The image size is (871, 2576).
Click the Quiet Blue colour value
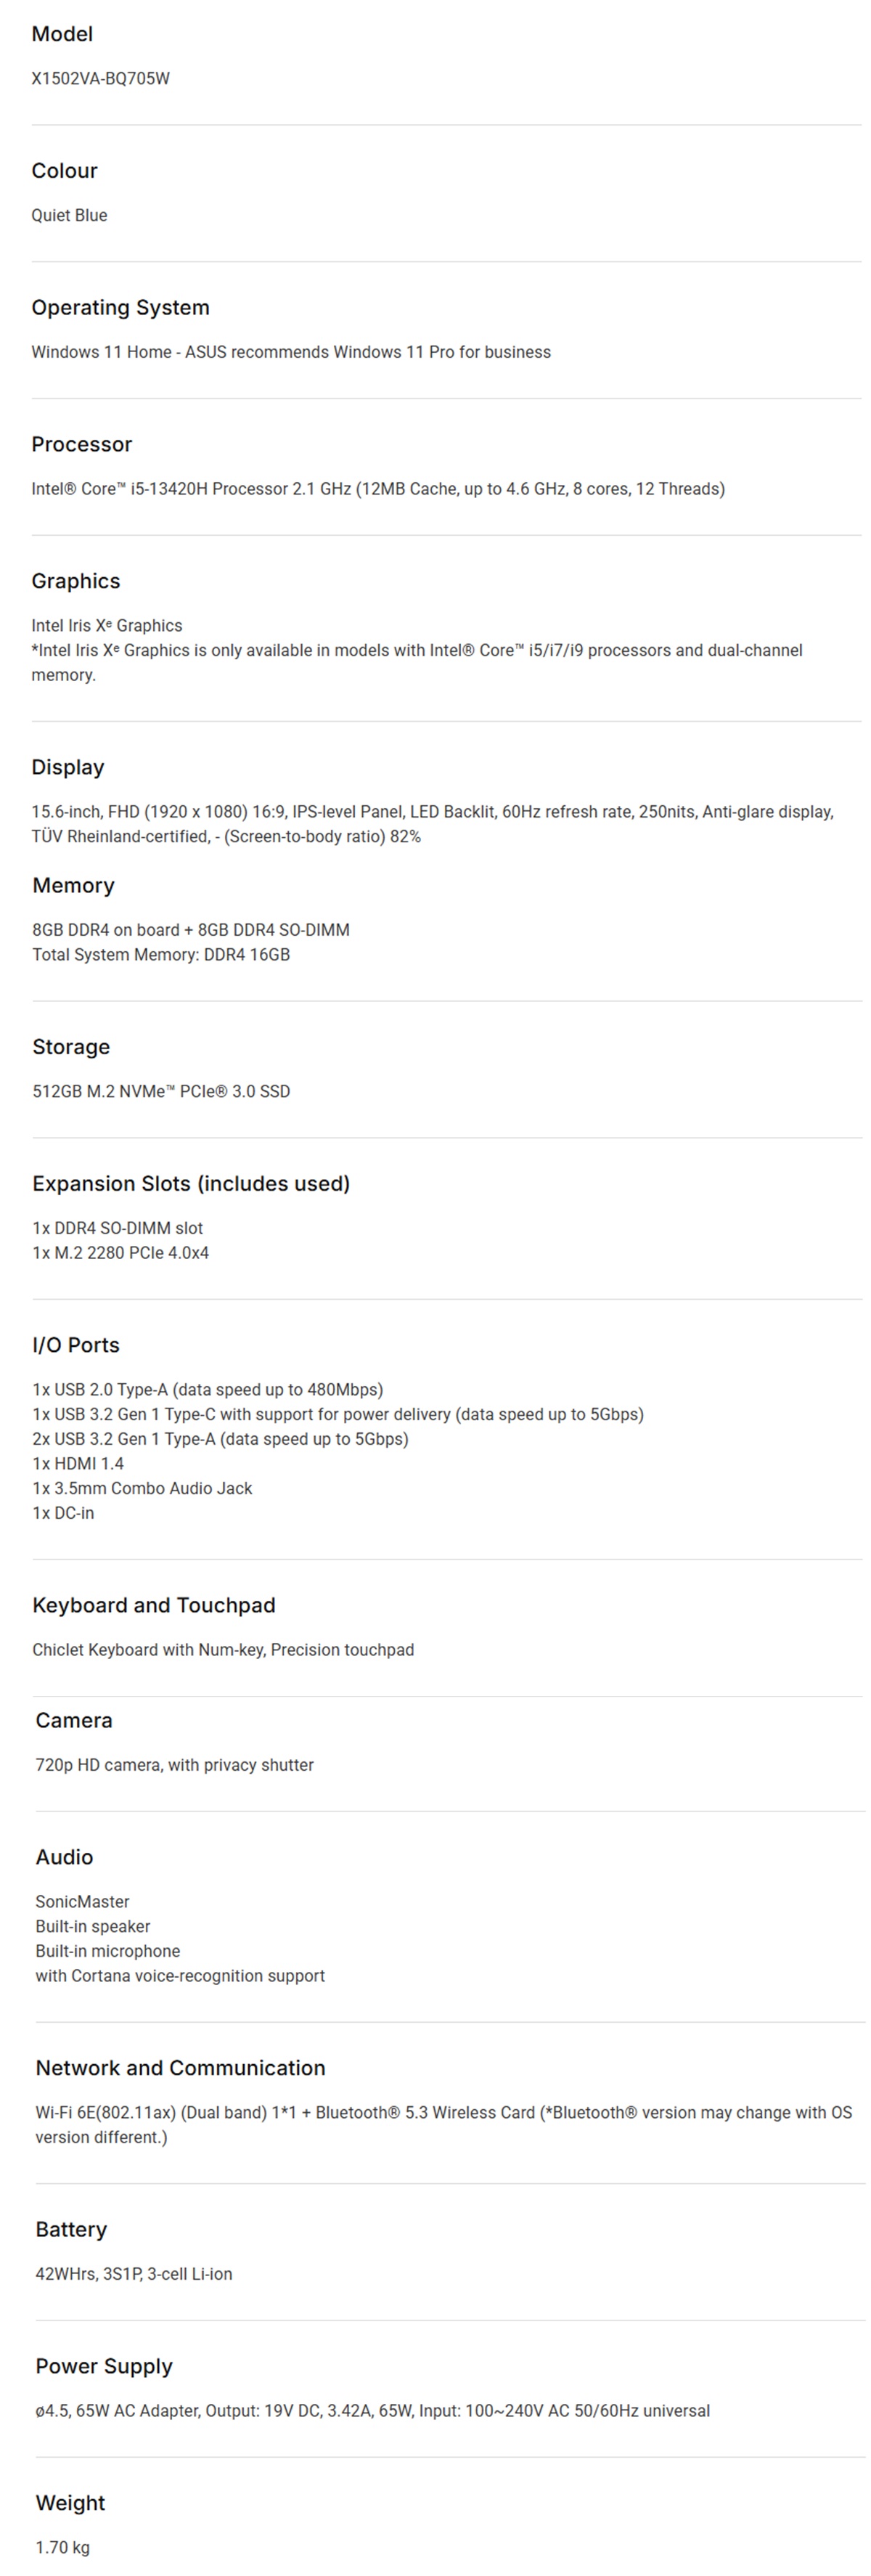point(69,215)
